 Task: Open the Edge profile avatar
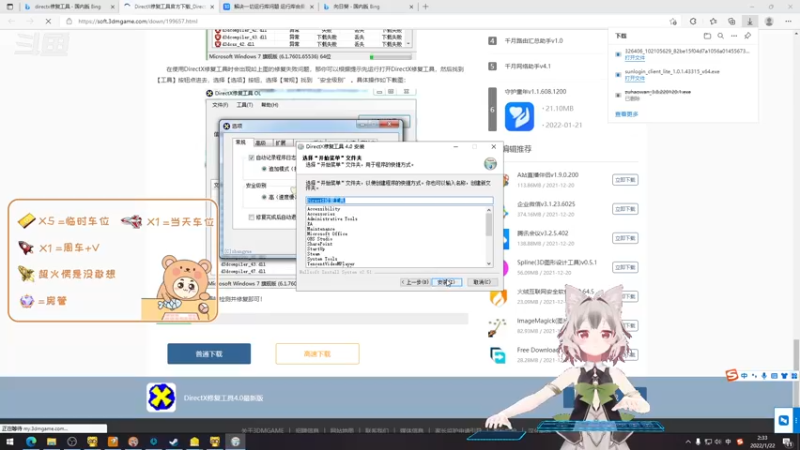click(769, 21)
